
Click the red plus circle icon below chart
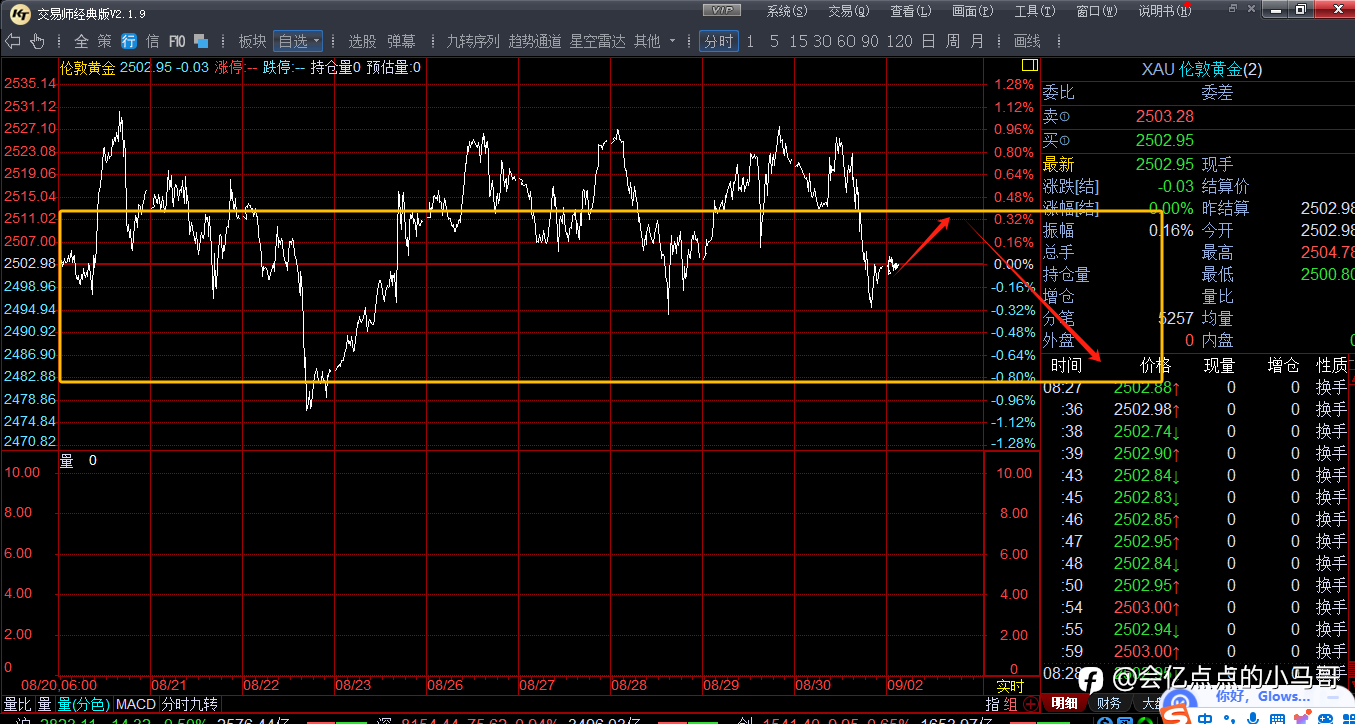point(1031,704)
